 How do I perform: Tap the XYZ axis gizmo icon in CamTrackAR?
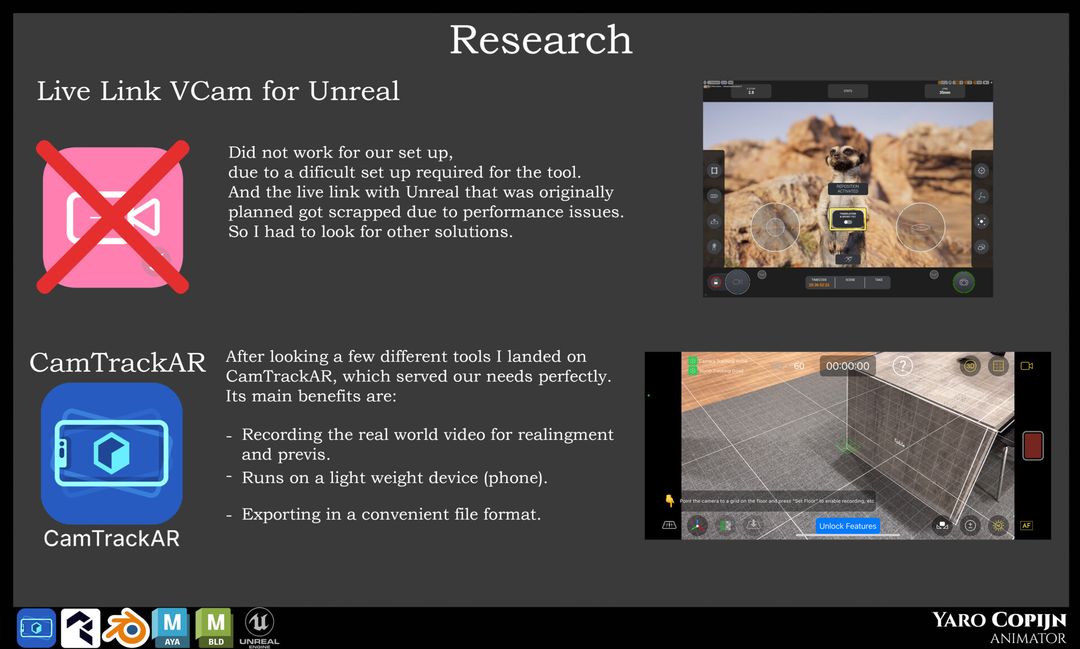[x=698, y=526]
